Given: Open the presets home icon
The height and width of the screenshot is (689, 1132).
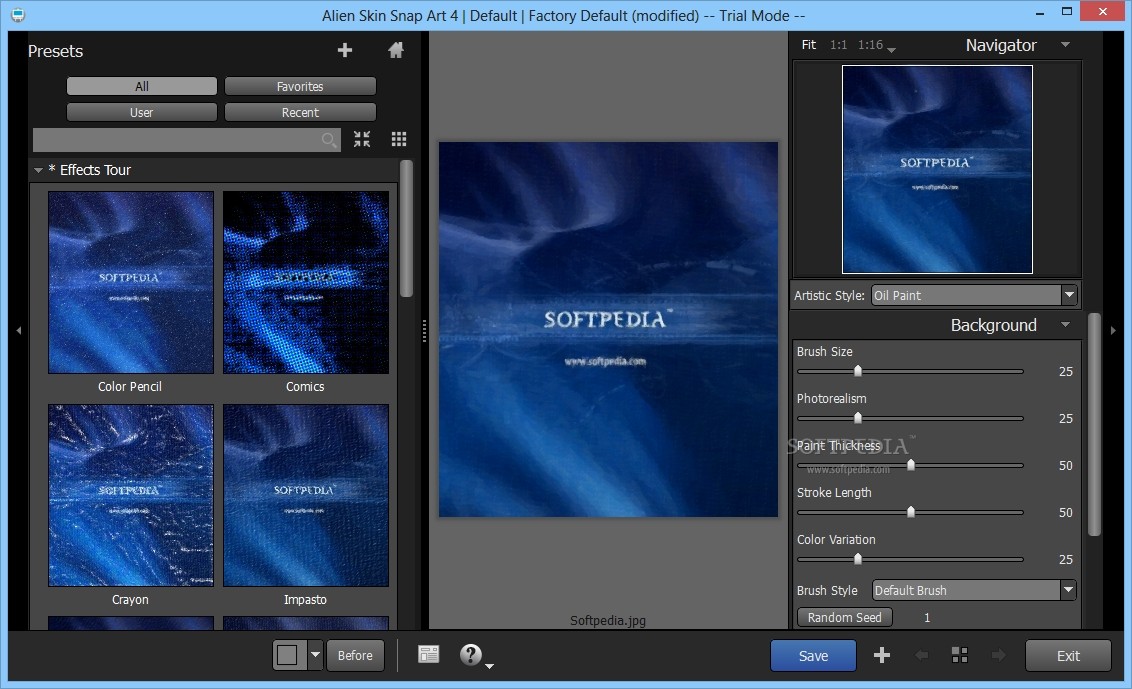Looking at the screenshot, I should click(x=396, y=50).
